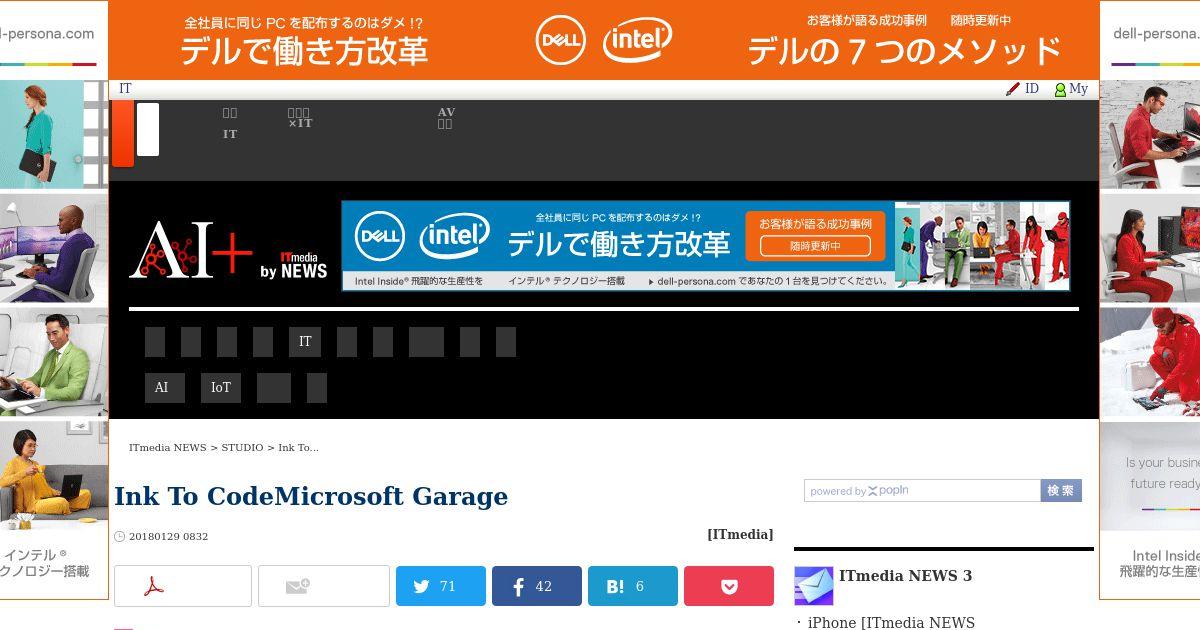1200x630 pixels.
Task: Click the Ink To... breadcrumb item
Action: (x=298, y=448)
